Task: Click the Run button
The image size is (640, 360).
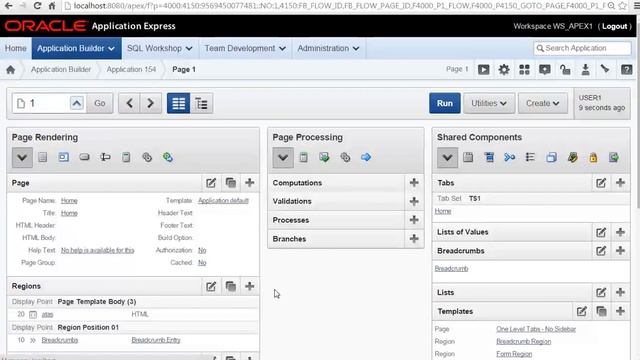Action: (x=444, y=103)
